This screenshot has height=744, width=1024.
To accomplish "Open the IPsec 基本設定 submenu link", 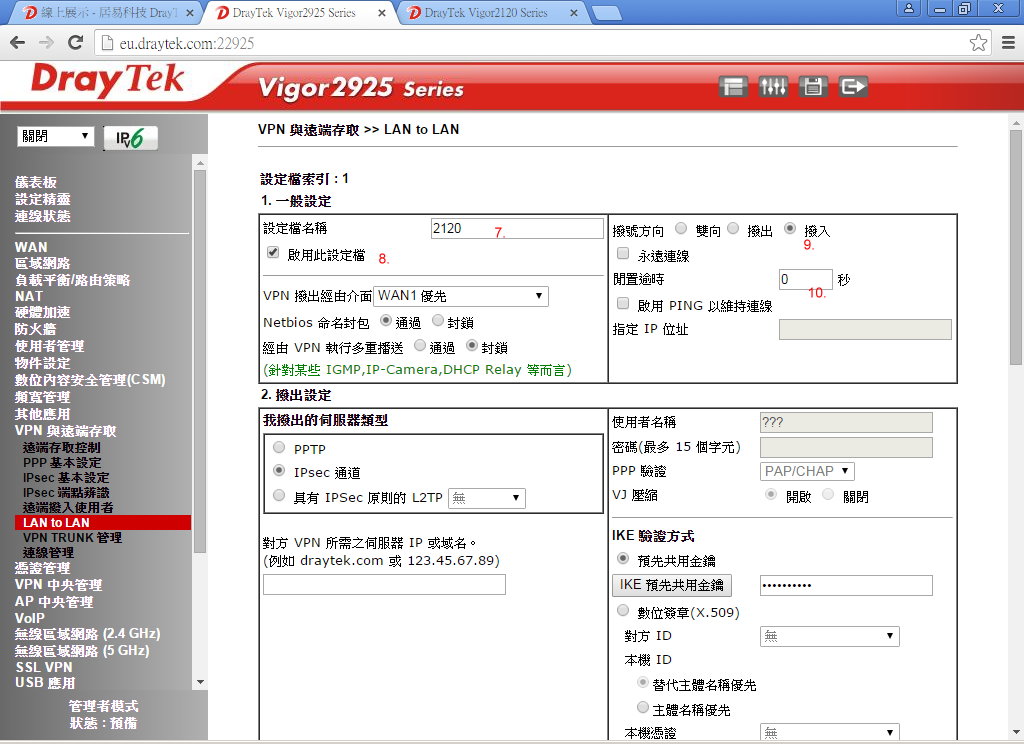I will (x=66, y=477).
